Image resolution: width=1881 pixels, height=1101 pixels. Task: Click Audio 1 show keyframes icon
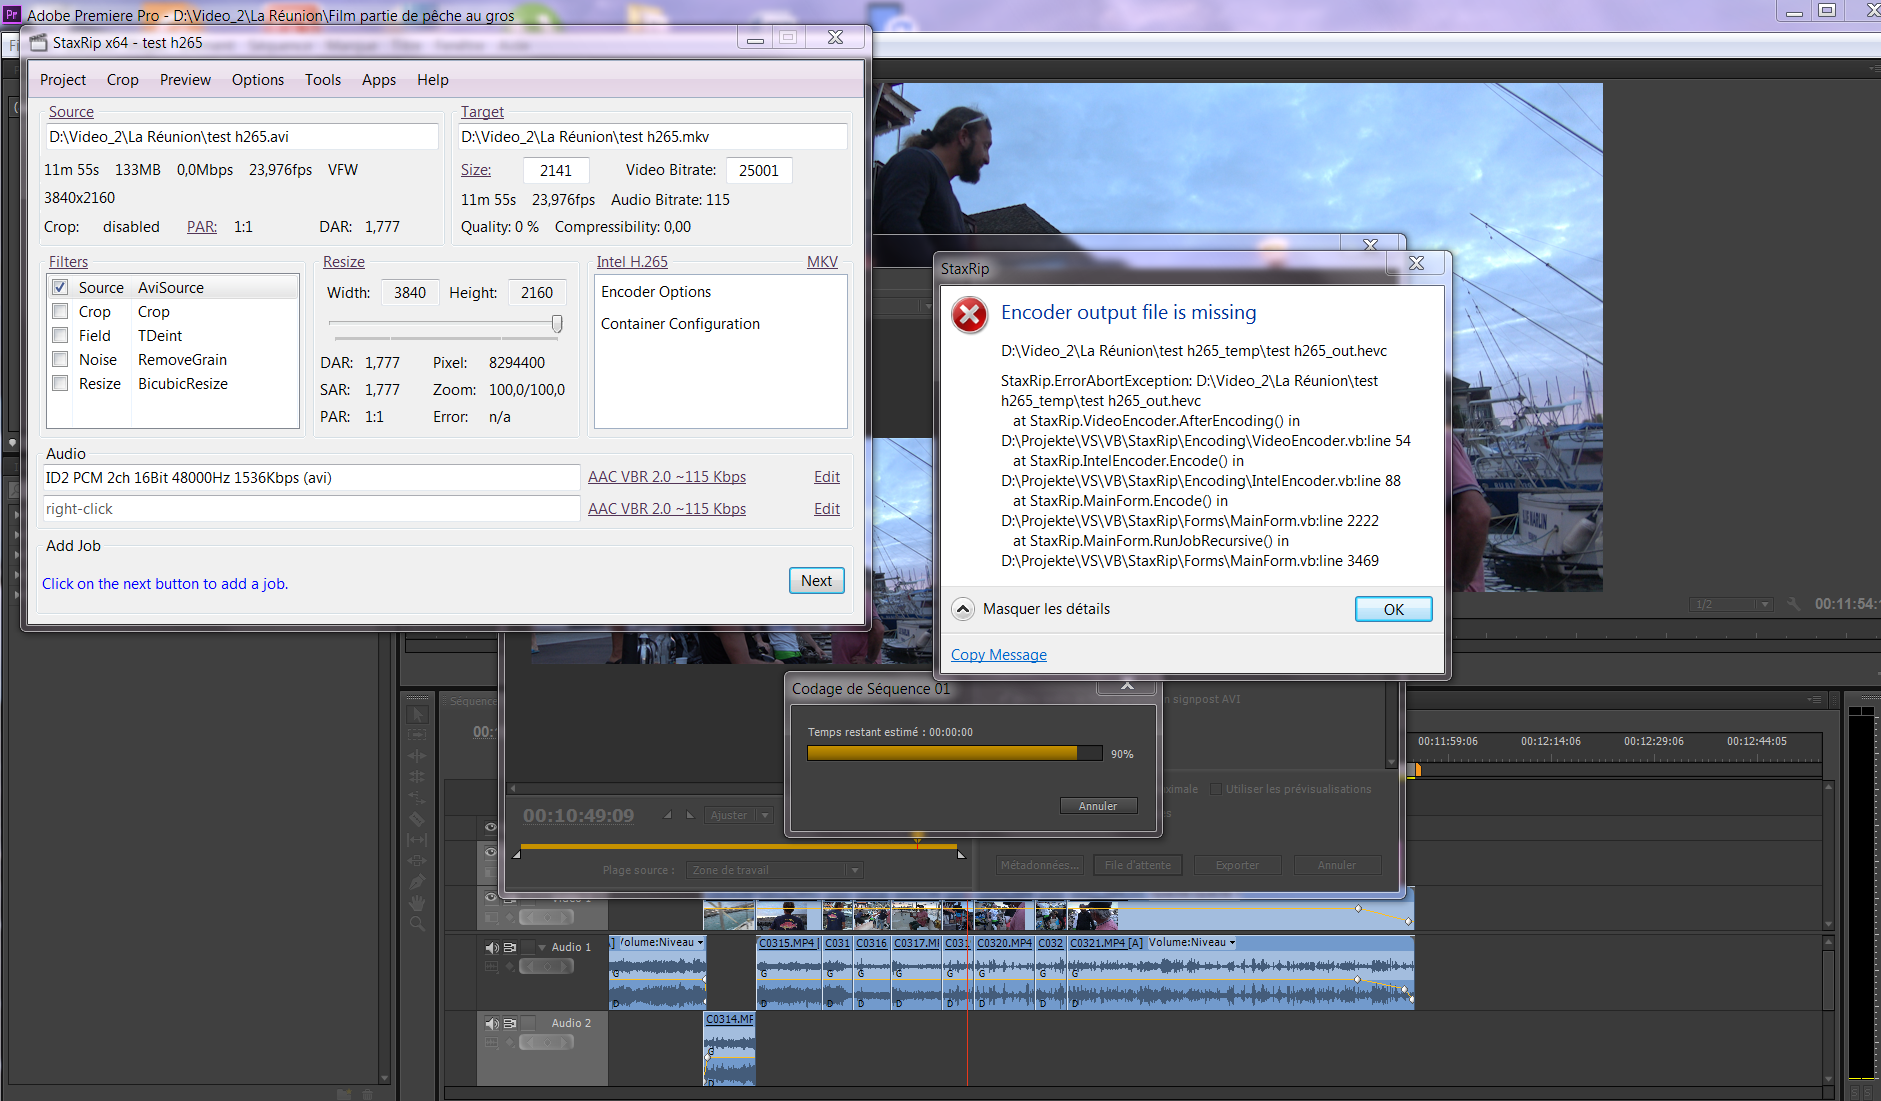coord(510,966)
